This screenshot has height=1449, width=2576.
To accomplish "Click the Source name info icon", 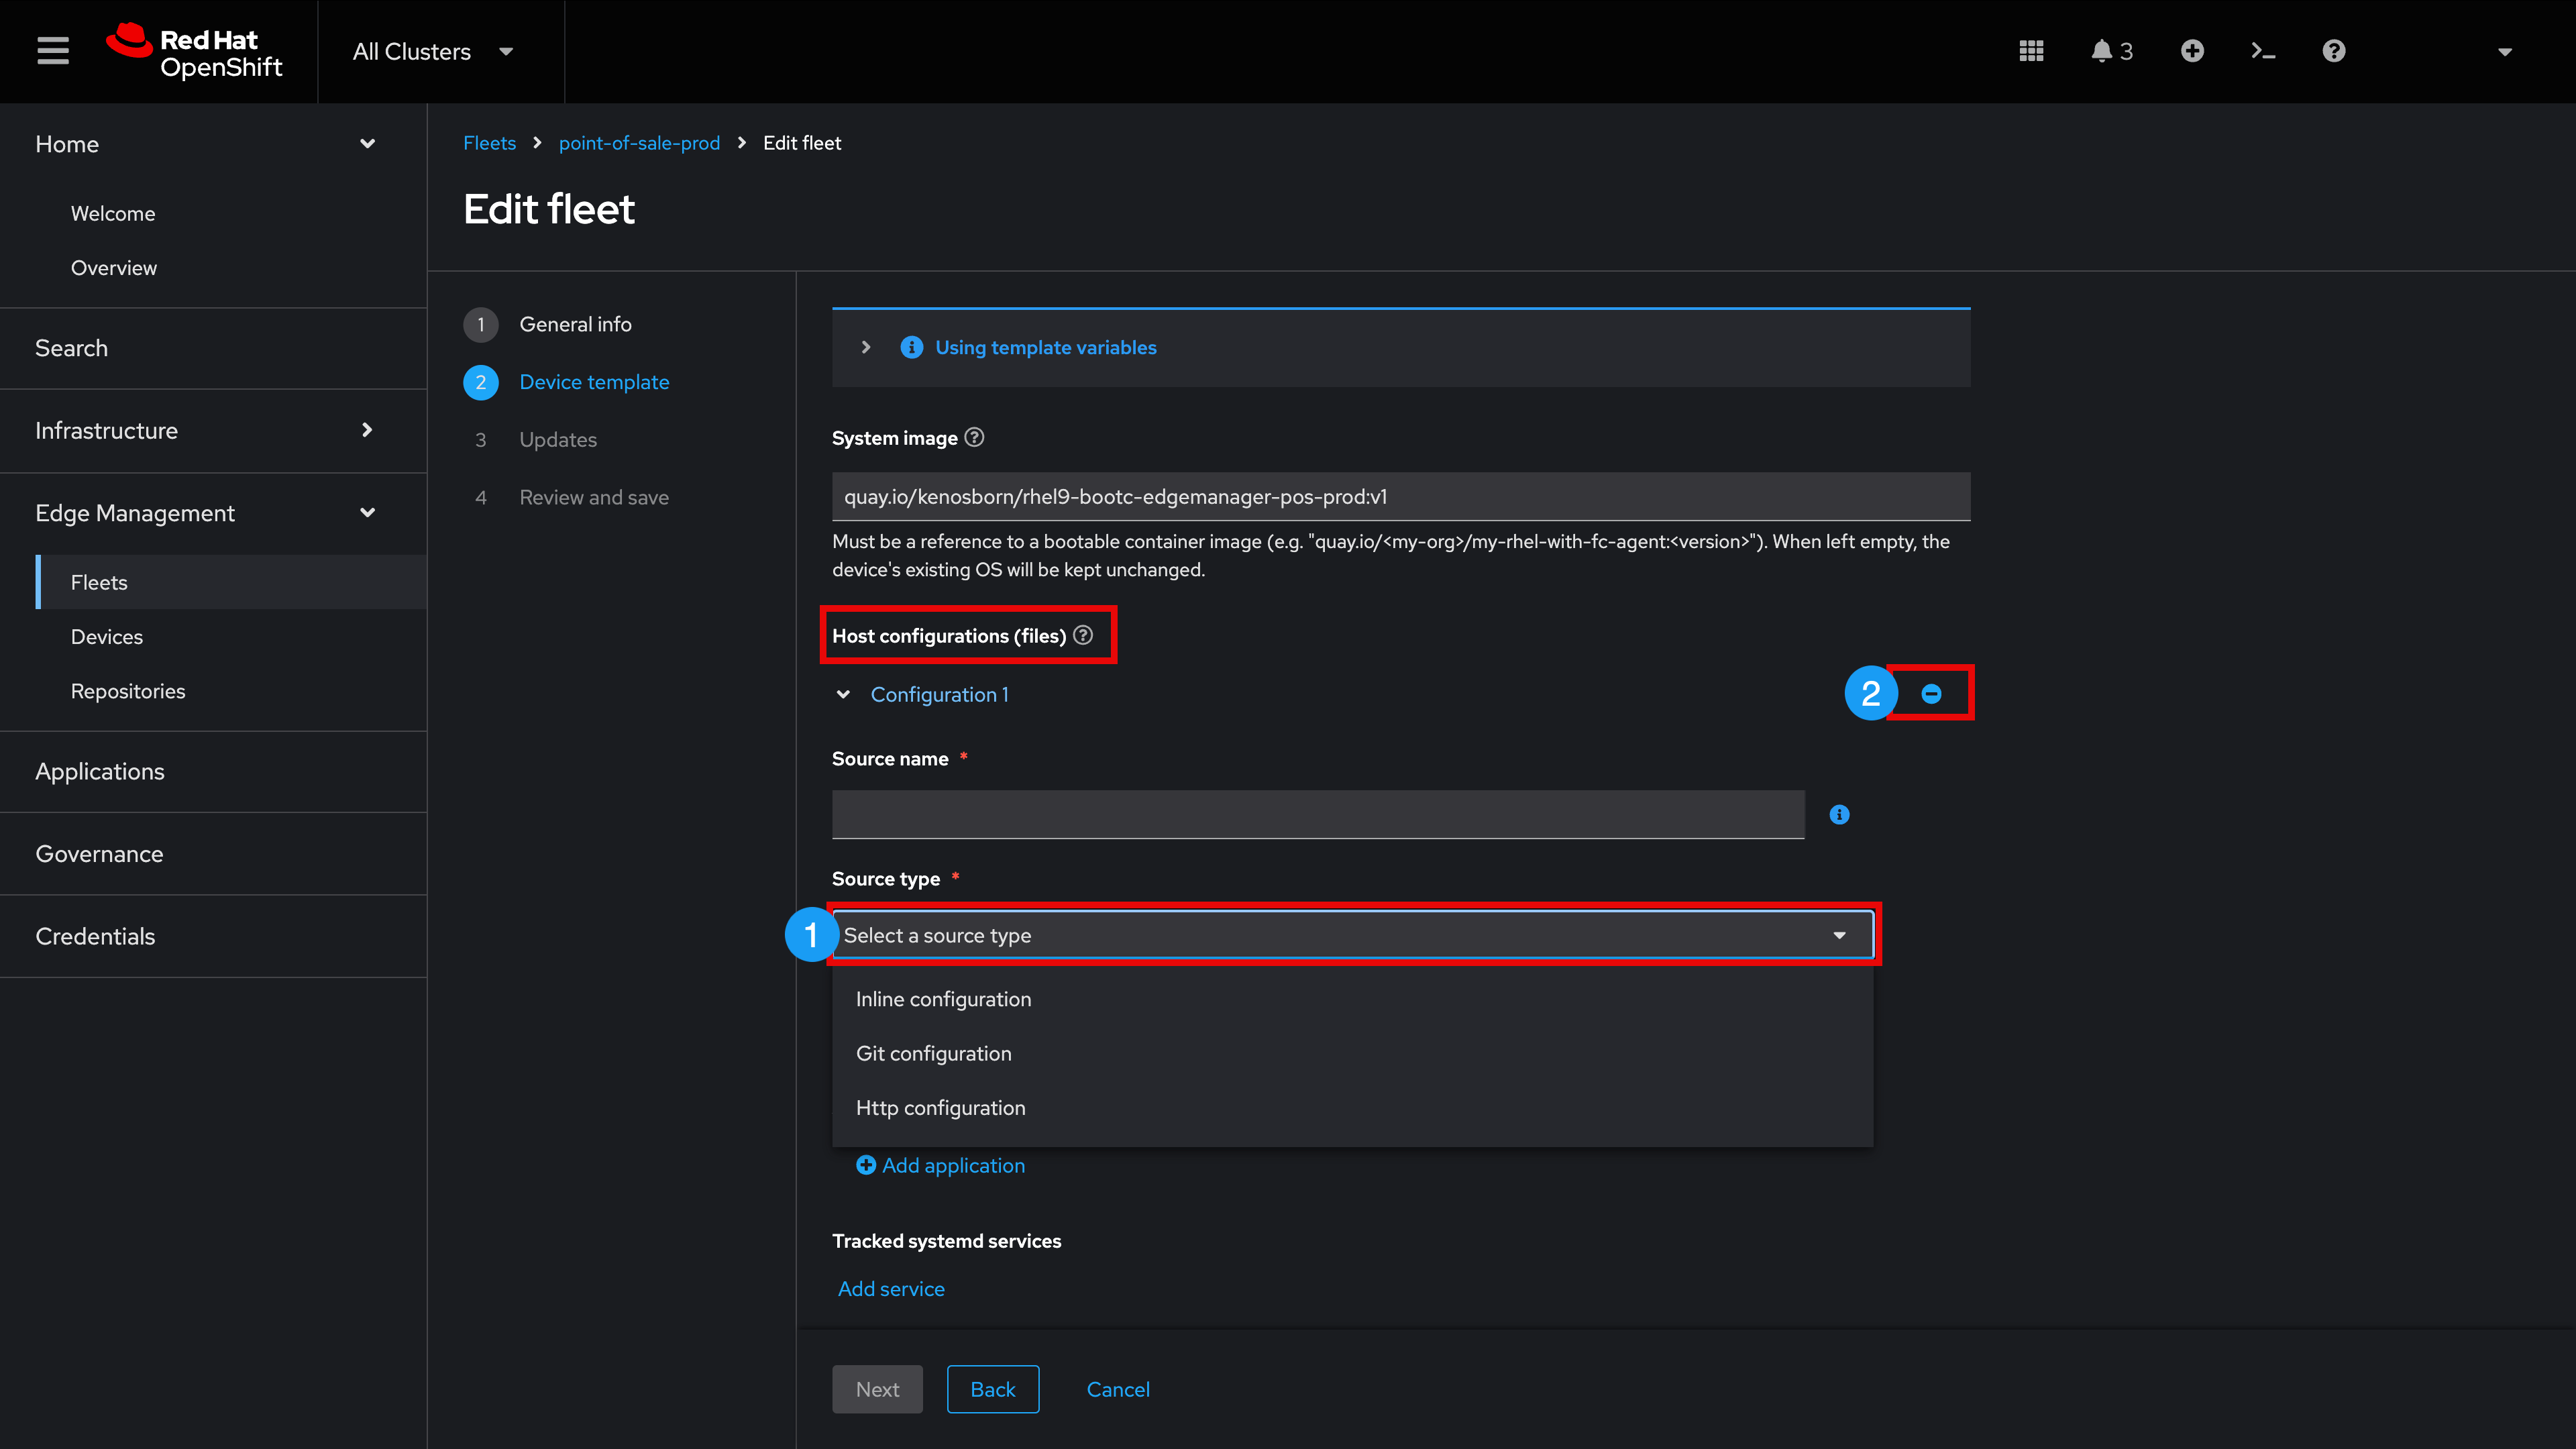I will click(1839, 815).
